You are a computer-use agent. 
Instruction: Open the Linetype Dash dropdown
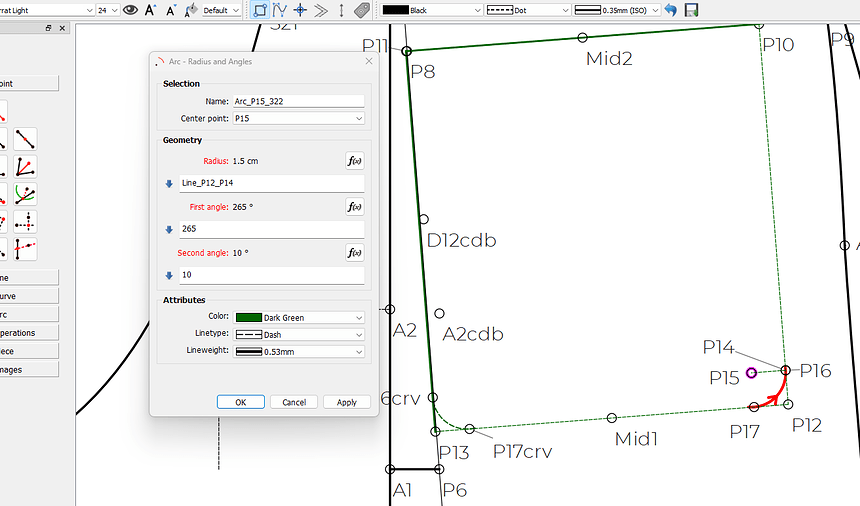click(298, 334)
